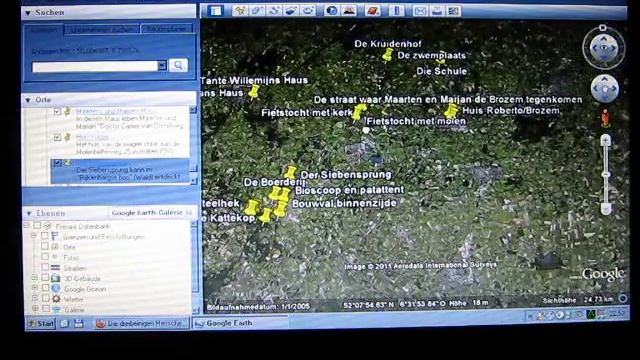Uncheck the second place entry checkbox in Orte
Screen dimensions: 640x360
pos(58,137)
